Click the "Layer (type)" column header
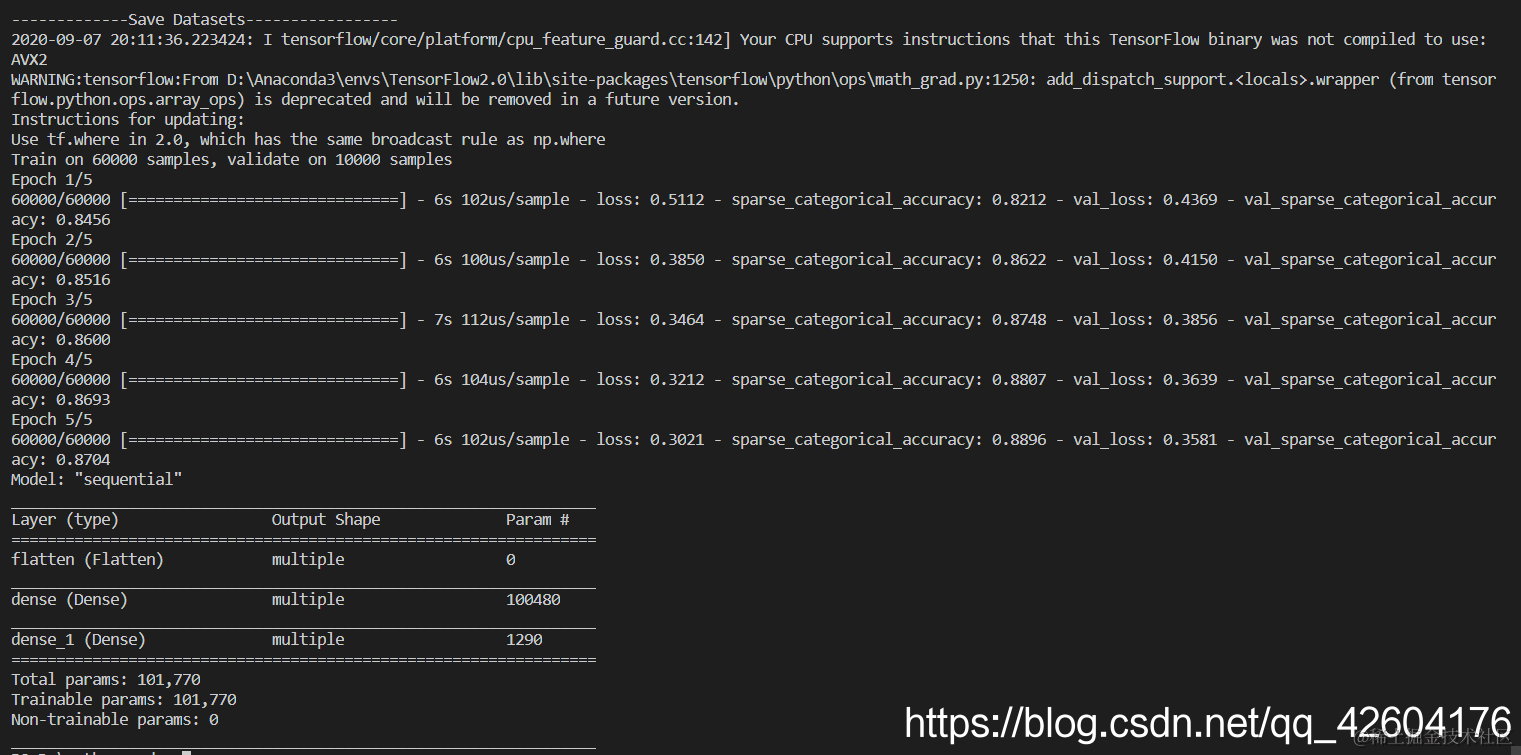 65,520
